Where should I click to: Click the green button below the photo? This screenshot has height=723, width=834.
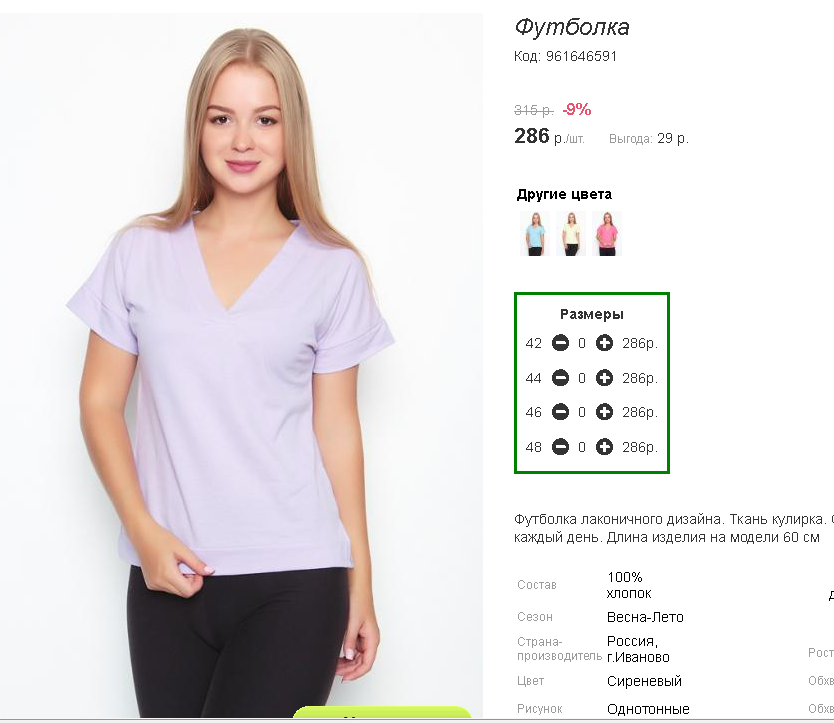(x=382, y=712)
